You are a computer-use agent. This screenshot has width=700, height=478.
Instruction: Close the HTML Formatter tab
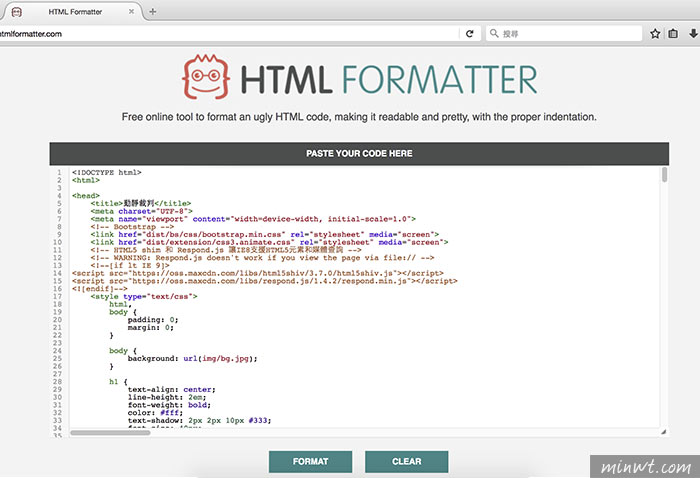pos(131,12)
